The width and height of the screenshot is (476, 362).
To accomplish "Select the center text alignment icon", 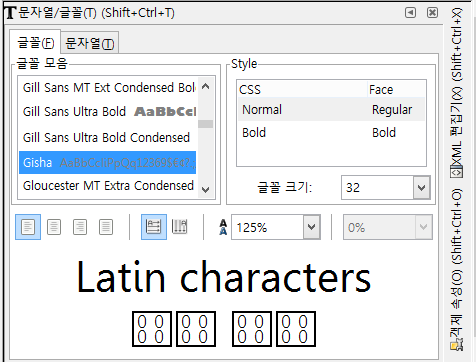I will coord(54,227).
